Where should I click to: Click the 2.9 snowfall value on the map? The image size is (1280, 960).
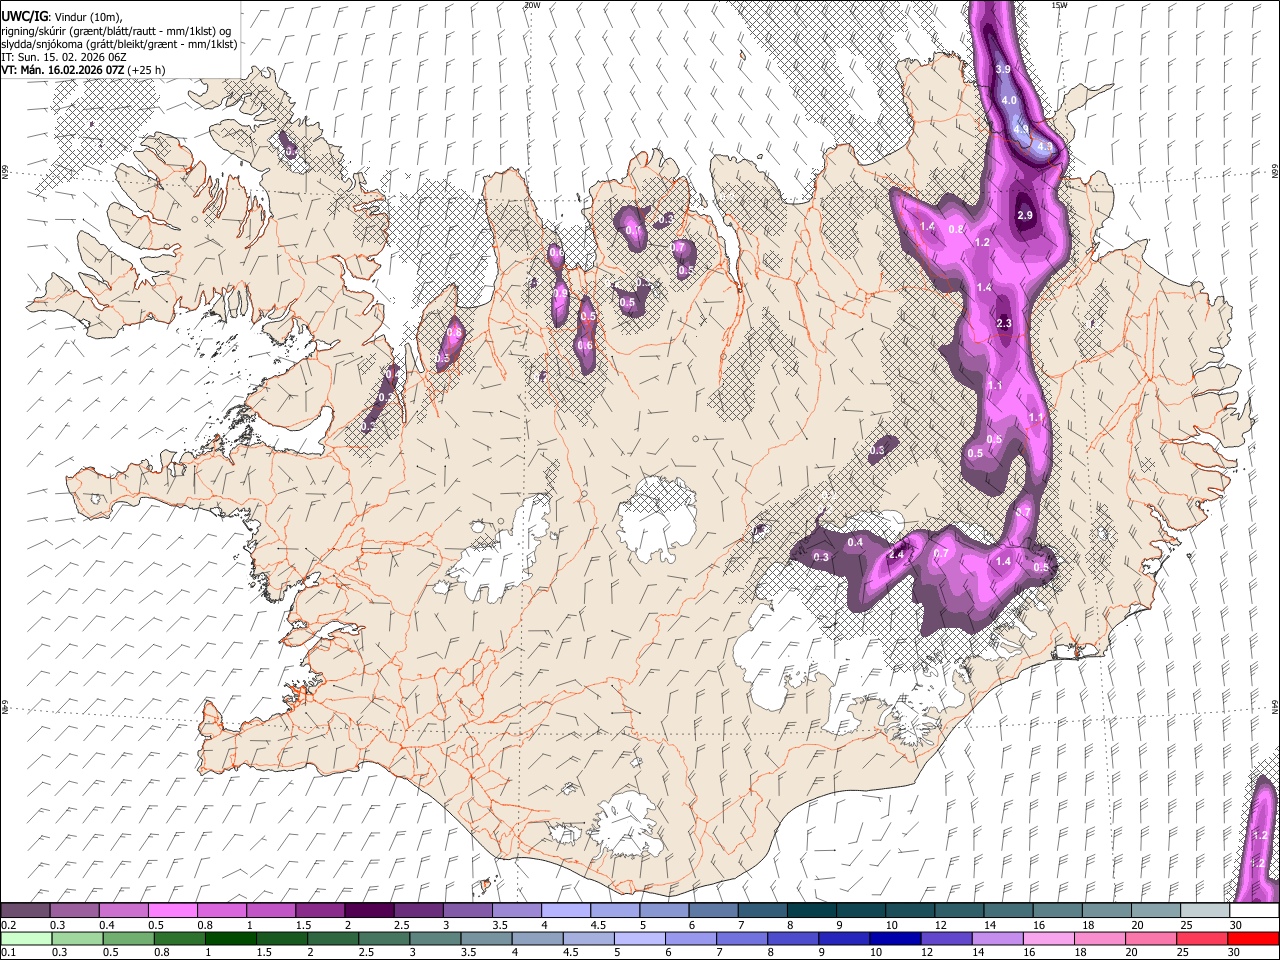click(x=1025, y=215)
